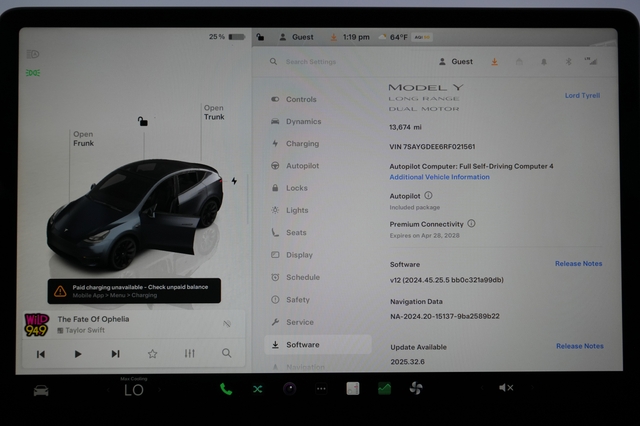Open the audio equalizer settings icon
The image size is (640, 426).
click(x=189, y=353)
